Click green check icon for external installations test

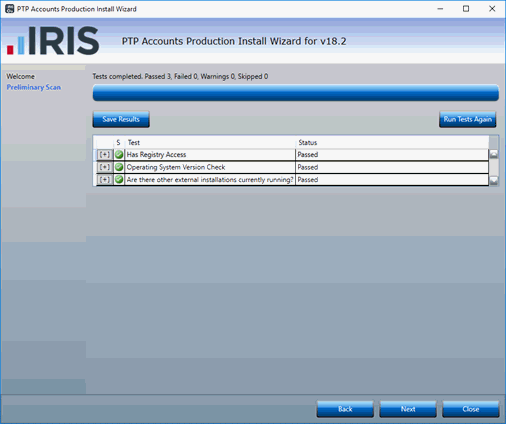pos(119,180)
